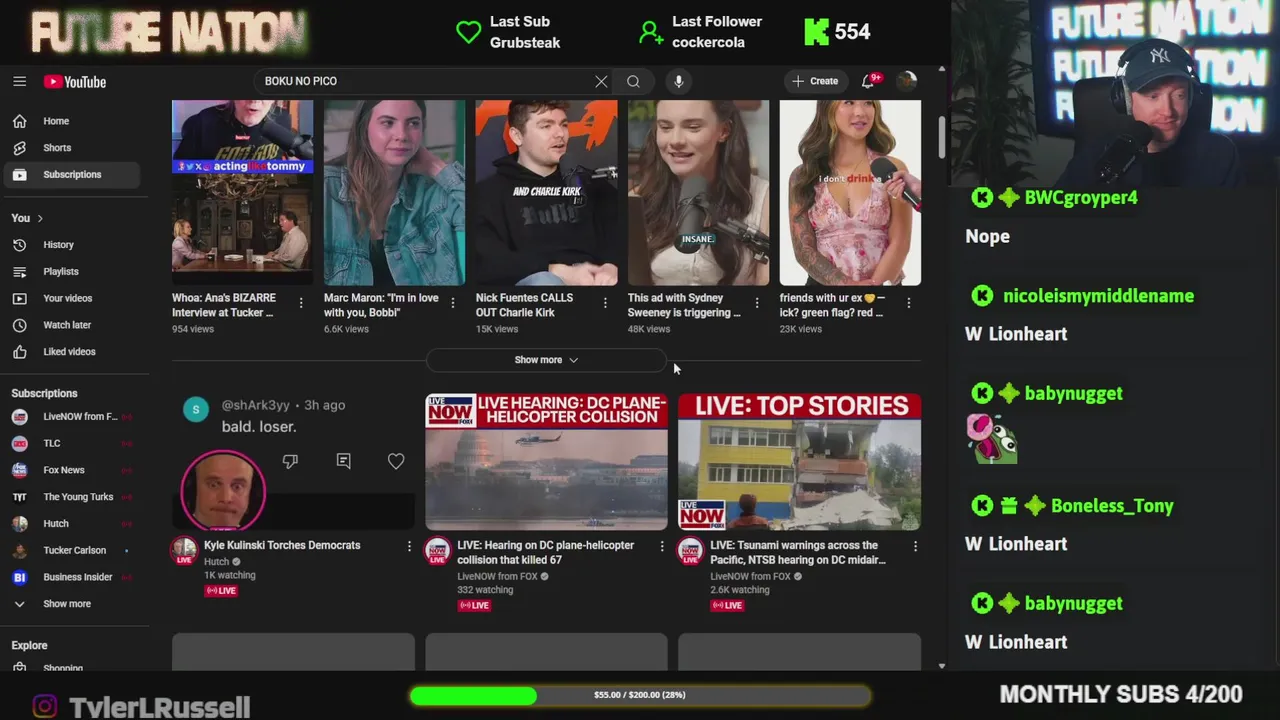Open DC plane-helicopter collision hearing thumbnail
This screenshot has height=720, width=1280.
tap(546, 462)
